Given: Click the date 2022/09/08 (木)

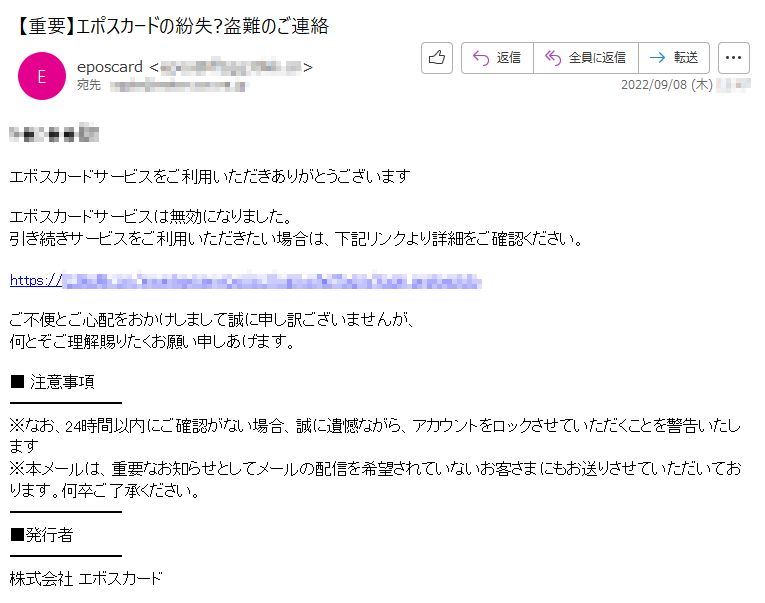Looking at the screenshot, I should [x=666, y=85].
